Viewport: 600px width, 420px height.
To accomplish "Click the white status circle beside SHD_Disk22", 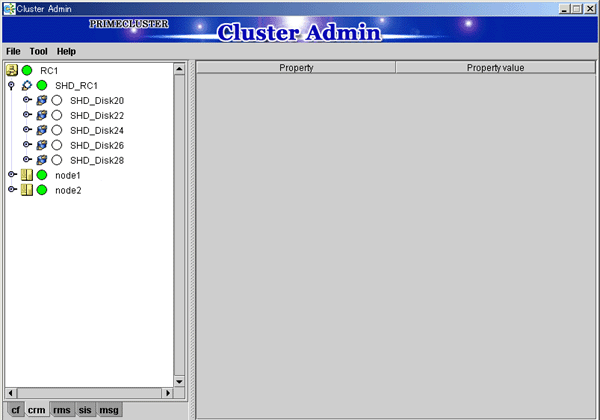I will point(57,115).
